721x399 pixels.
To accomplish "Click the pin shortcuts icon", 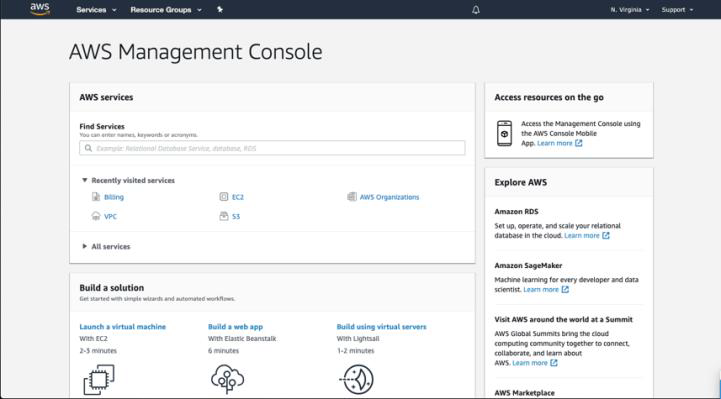I will 220,9.
